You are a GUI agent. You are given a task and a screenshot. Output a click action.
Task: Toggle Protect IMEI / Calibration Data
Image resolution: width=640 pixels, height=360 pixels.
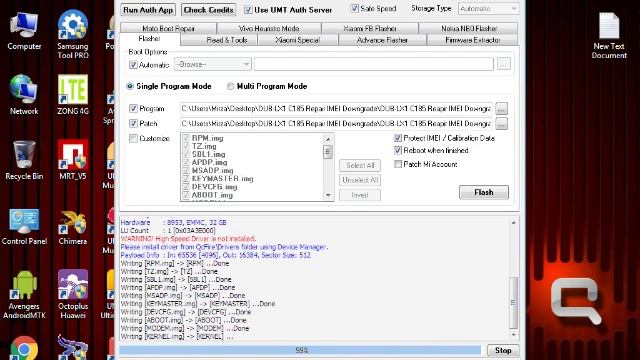(x=398, y=138)
